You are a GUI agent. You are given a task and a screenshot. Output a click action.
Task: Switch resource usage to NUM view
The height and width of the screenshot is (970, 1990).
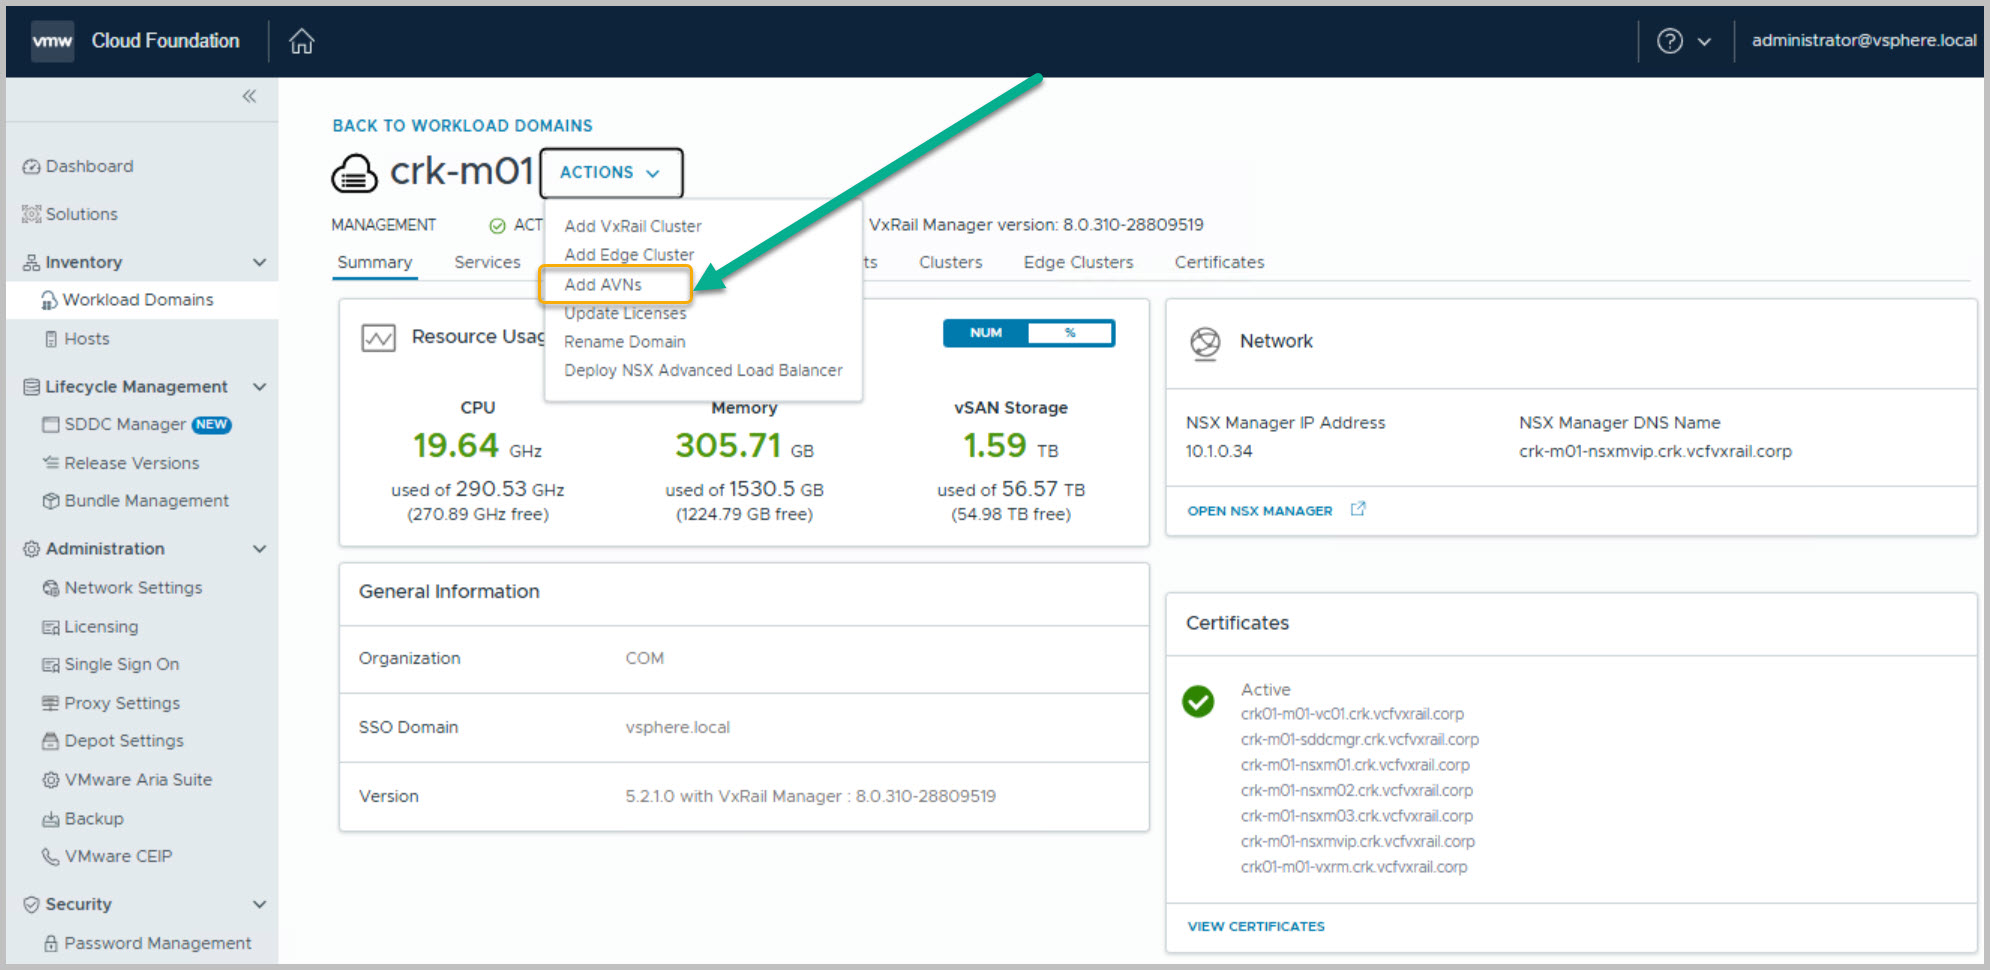click(x=985, y=333)
